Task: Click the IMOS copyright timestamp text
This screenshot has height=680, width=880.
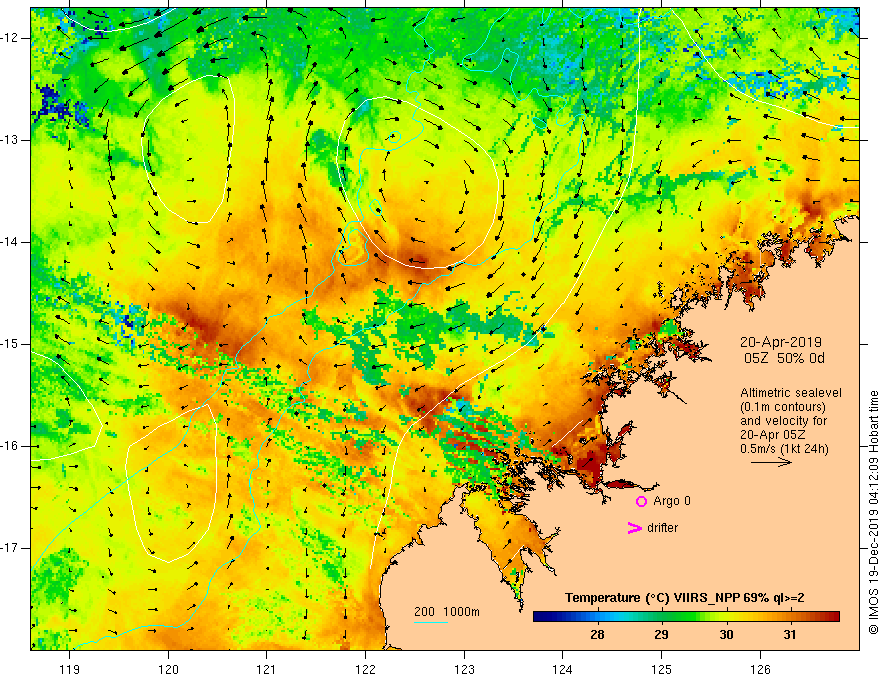Action: click(x=873, y=512)
